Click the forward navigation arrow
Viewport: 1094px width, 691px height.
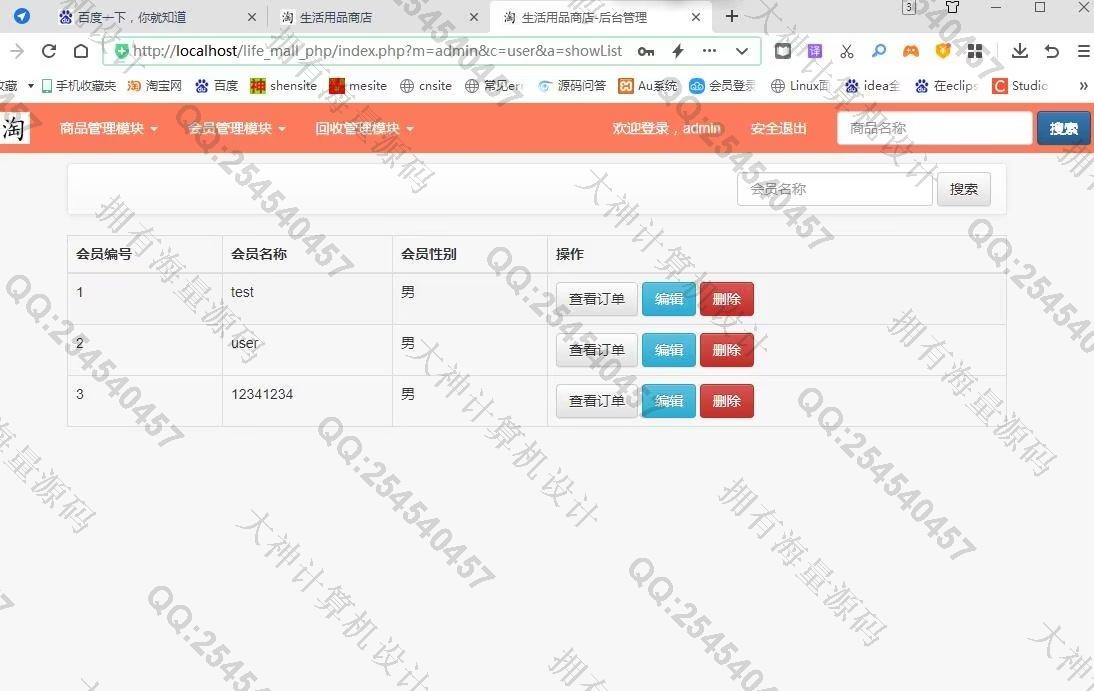click(17, 51)
